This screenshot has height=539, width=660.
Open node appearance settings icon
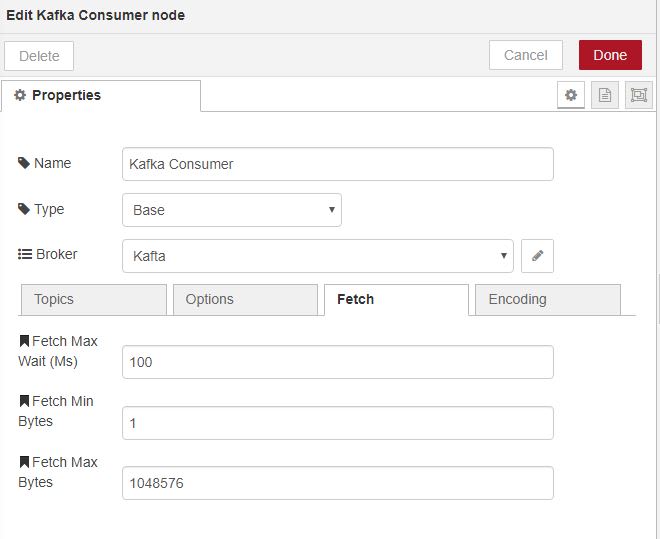point(639,95)
